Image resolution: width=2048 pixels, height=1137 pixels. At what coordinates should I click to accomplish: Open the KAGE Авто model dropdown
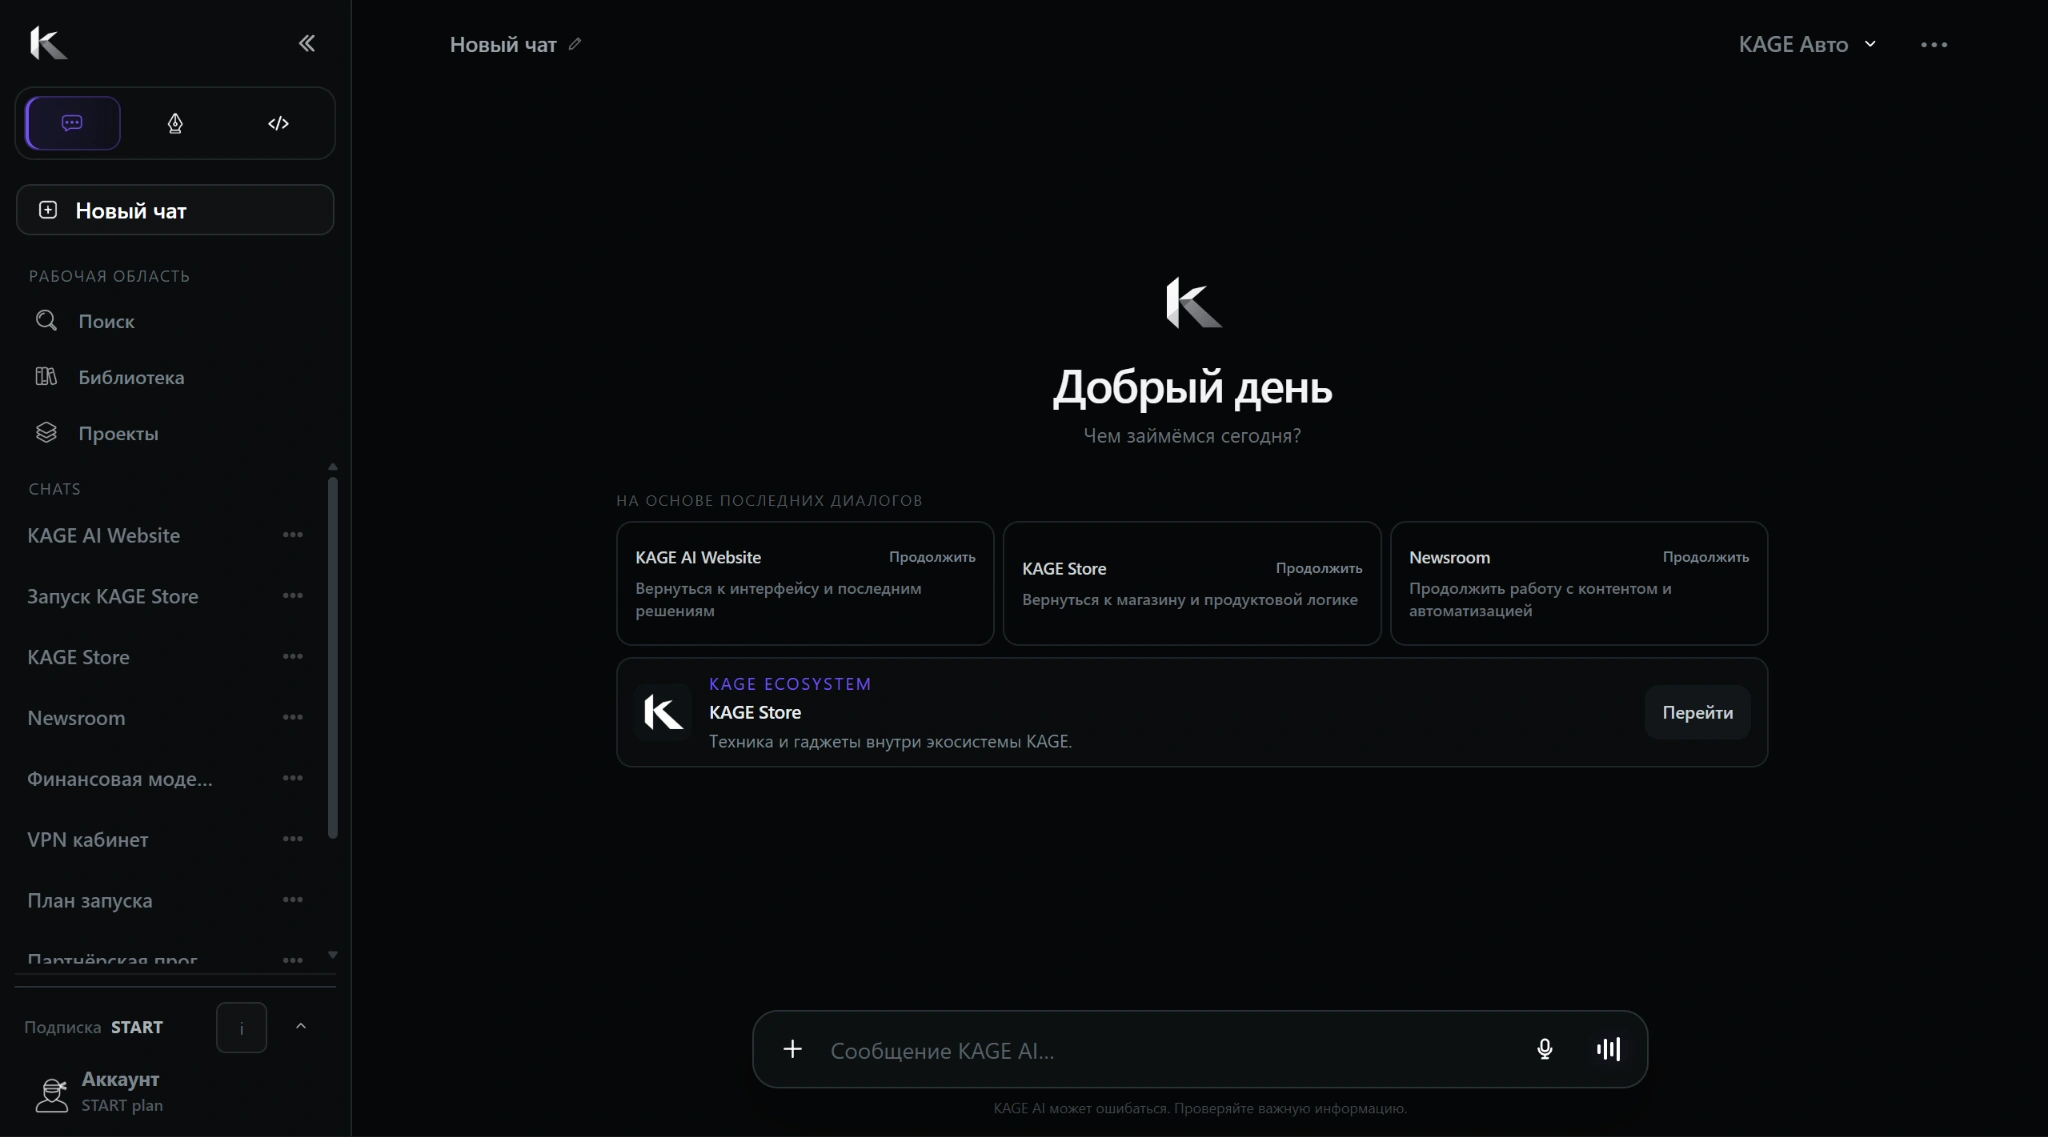coord(1807,44)
